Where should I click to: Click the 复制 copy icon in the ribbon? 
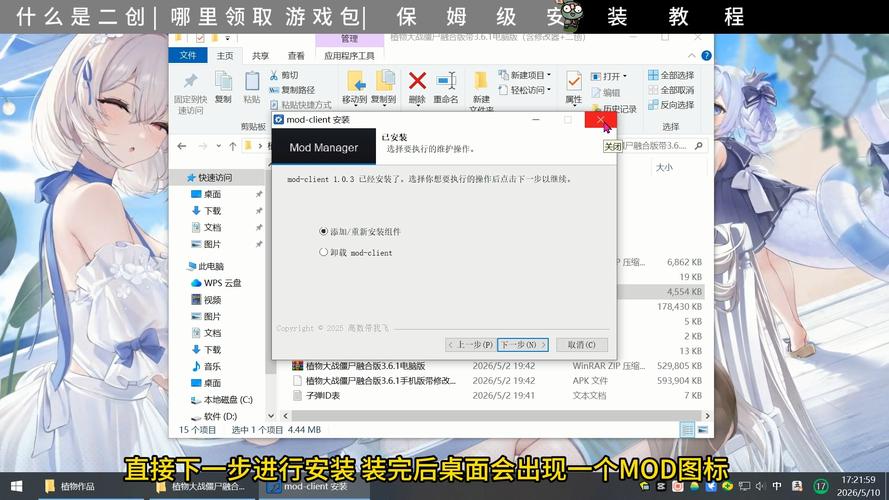(223, 81)
